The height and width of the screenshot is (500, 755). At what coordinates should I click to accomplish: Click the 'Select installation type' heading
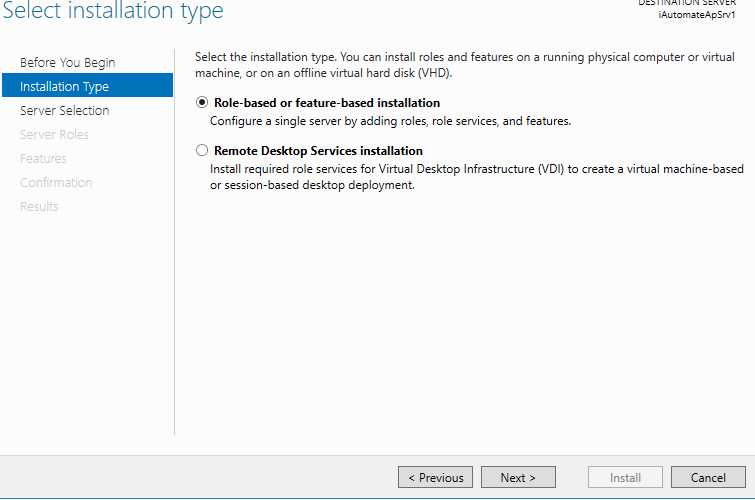[x=115, y=12]
